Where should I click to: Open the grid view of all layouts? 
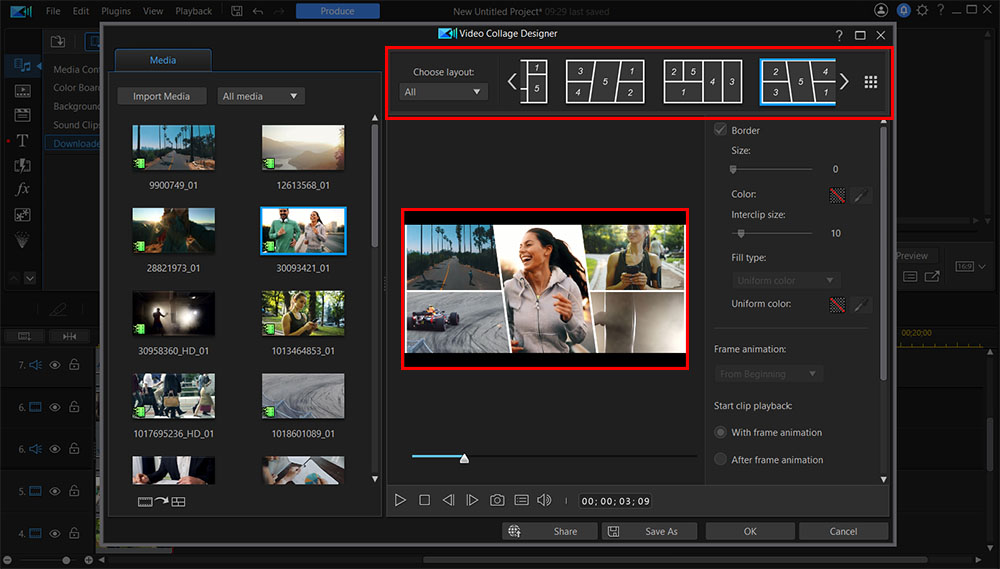click(871, 83)
